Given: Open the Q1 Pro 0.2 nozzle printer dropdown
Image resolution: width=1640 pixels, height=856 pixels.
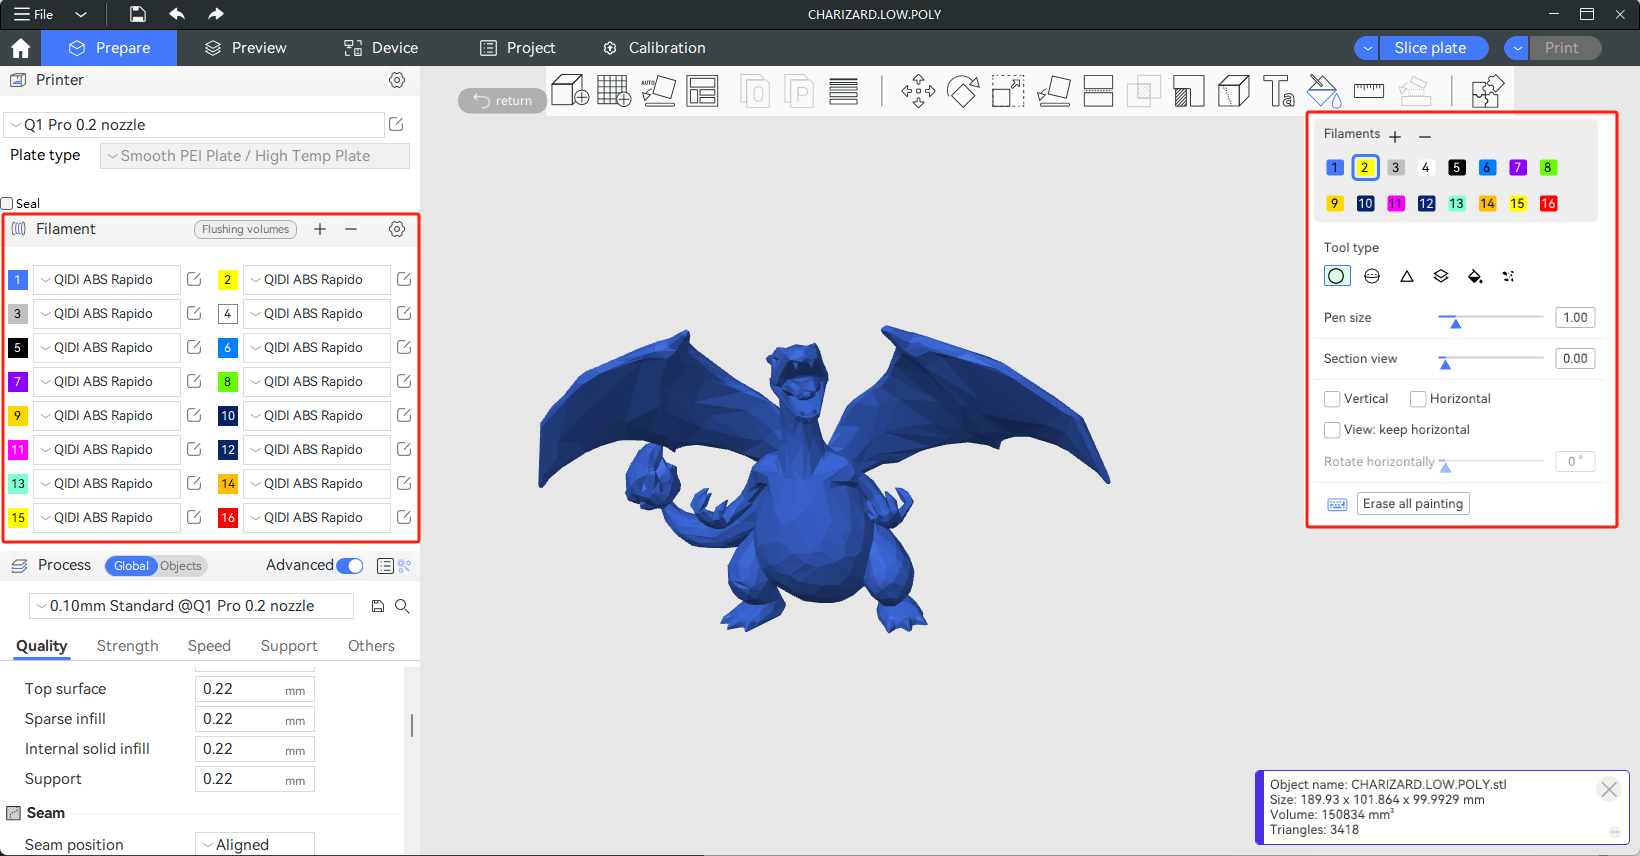Looking at the screenshot, I should [195, 125].
